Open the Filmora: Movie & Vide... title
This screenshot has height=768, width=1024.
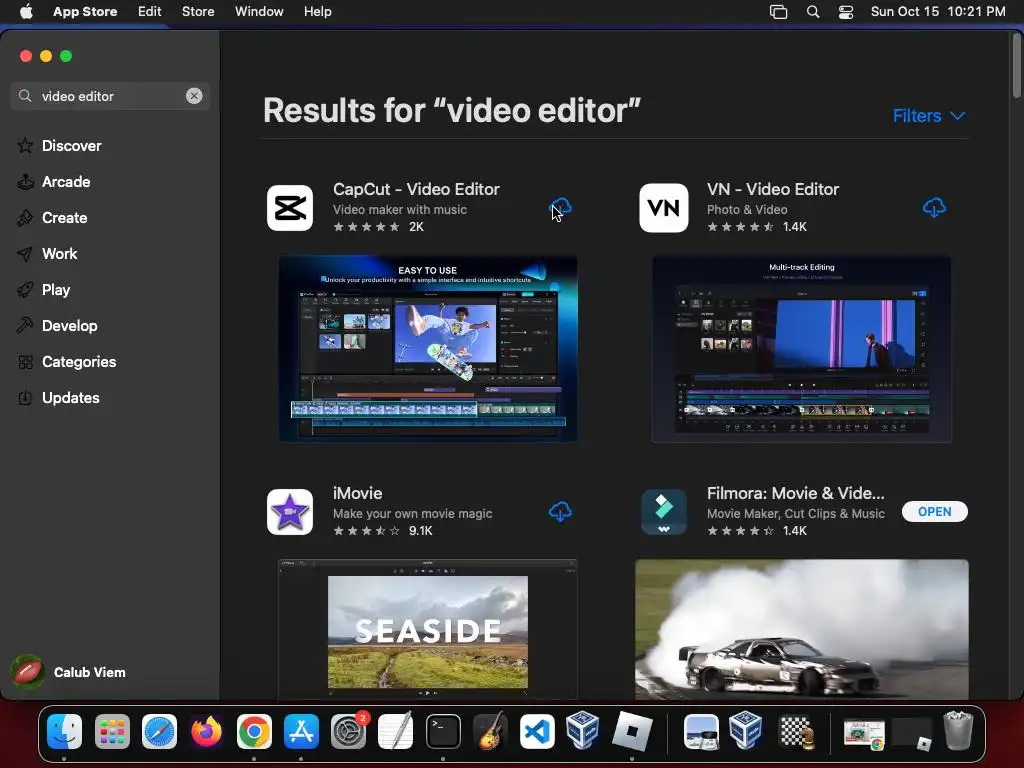click(x=795, y=493)
